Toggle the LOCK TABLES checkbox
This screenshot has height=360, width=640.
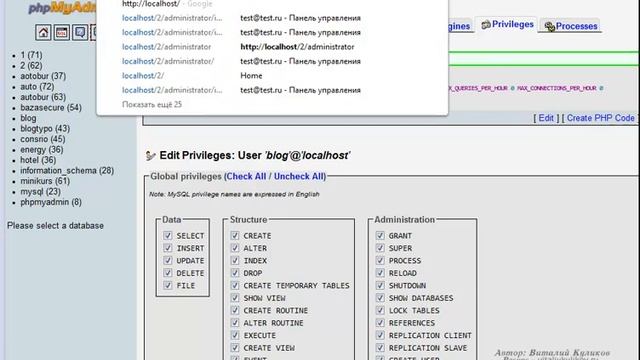click(x=380, y=310)
